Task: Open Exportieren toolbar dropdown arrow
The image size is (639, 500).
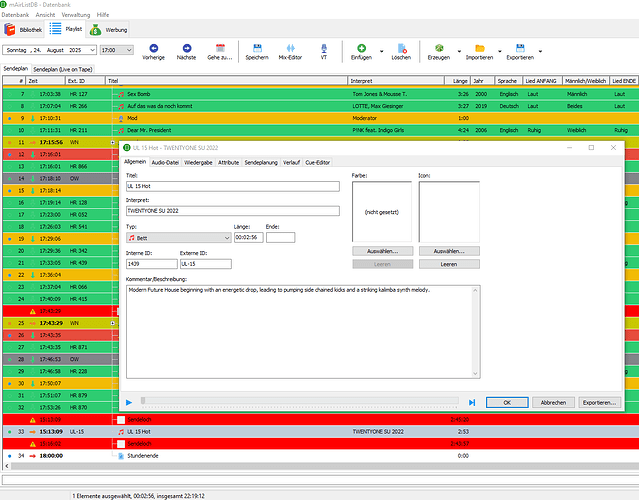Action: tap(540, 51)
